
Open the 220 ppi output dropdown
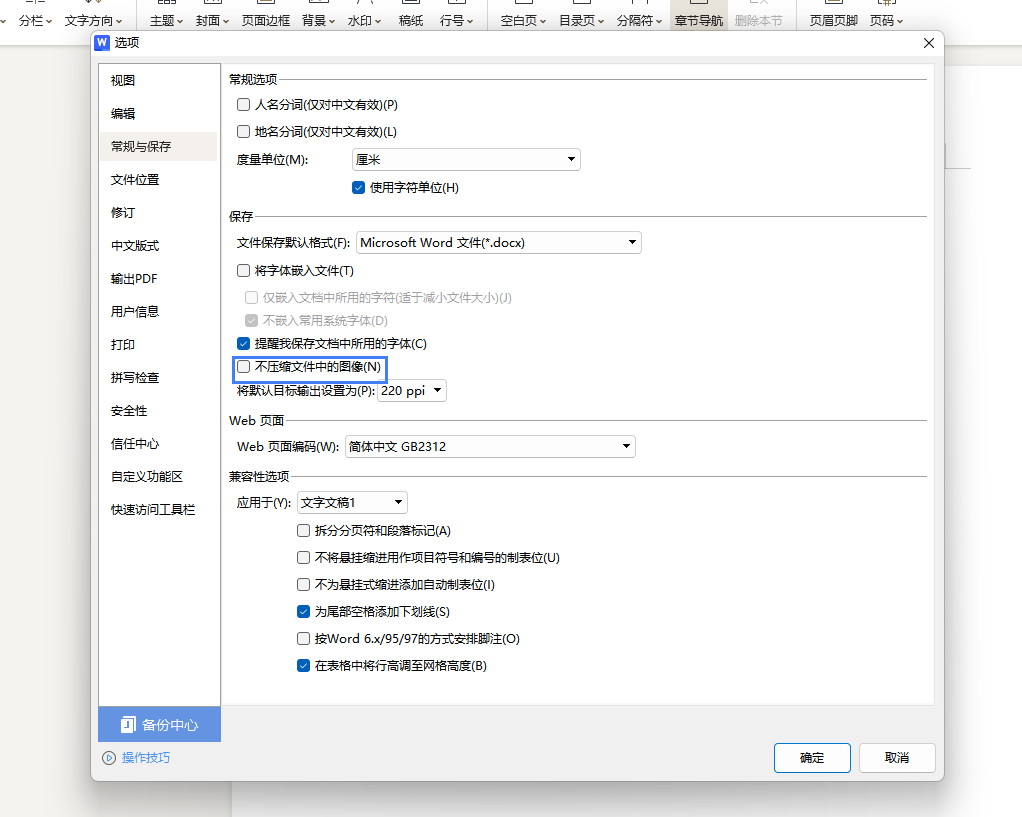[x=412, y=391]
